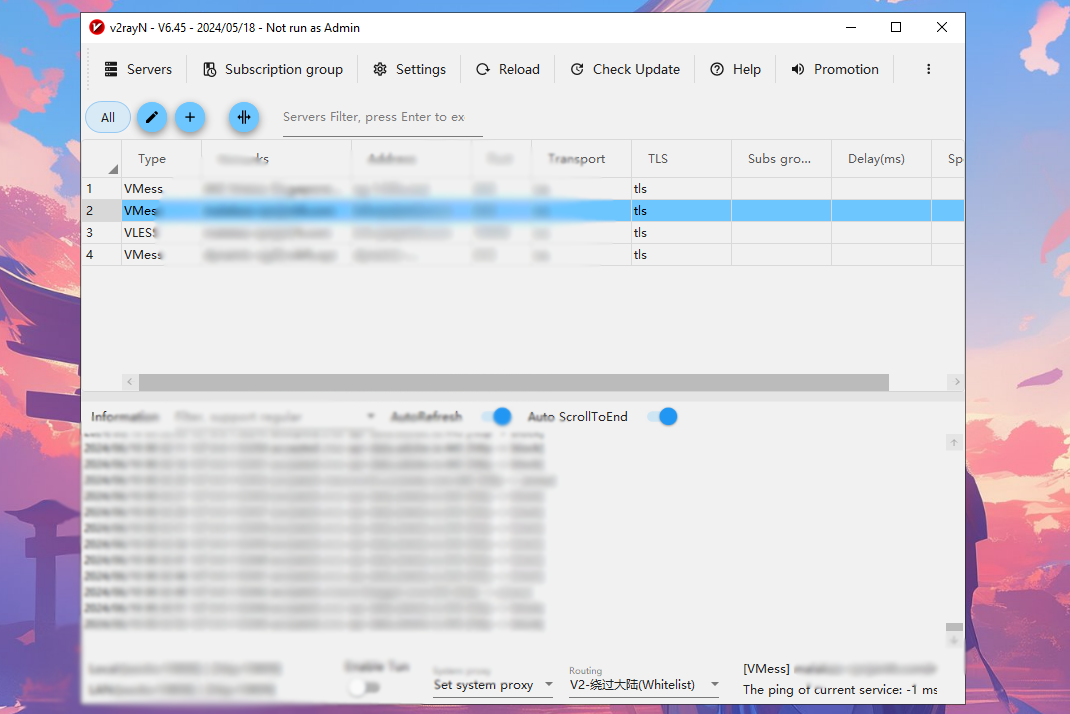Click the Servers list icon in toolbar
This screenshot has width=1070, height=714.
point(111,70)
